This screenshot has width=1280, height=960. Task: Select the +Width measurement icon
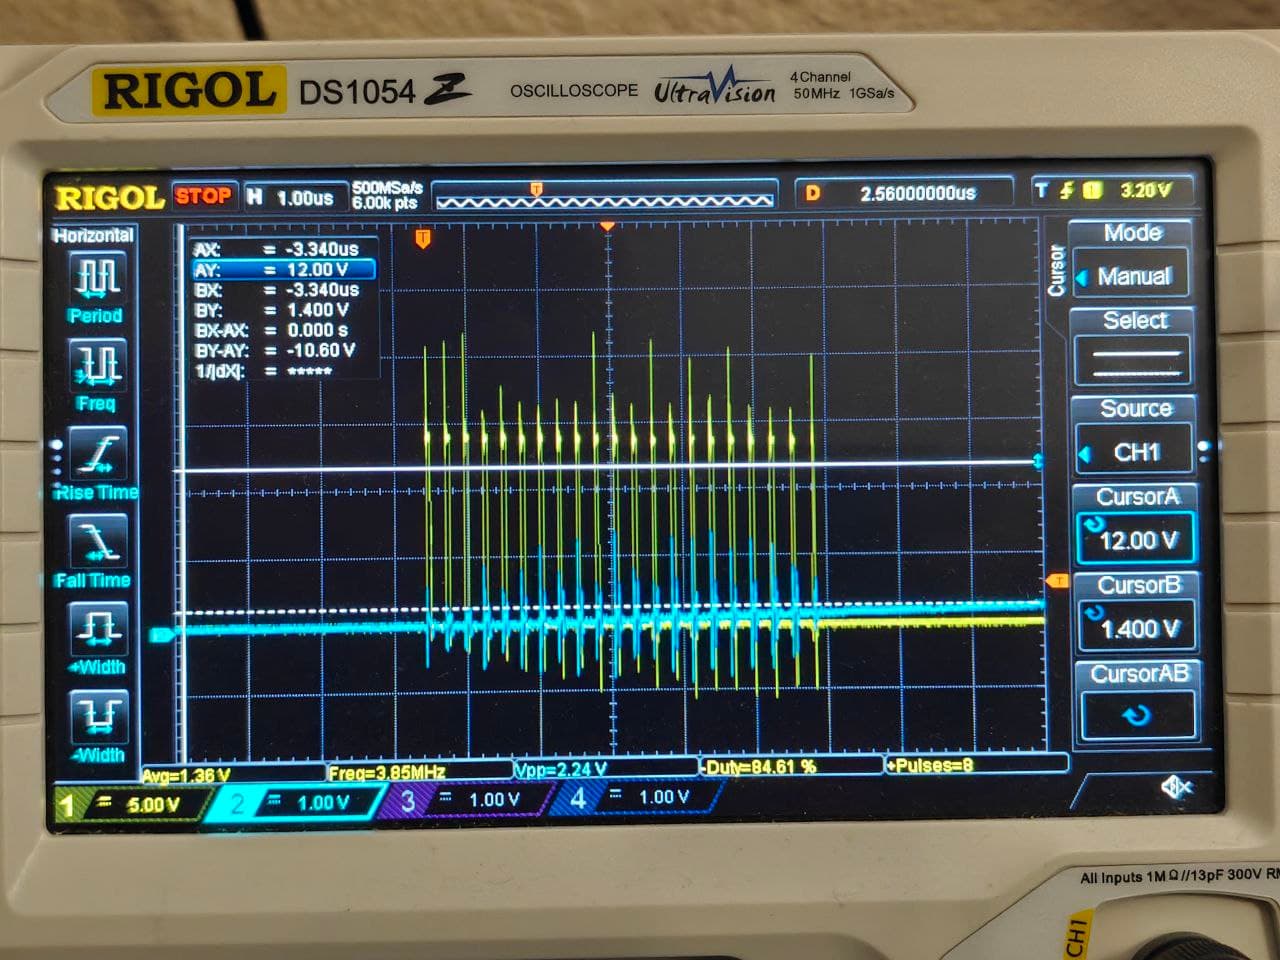[97, 630]
